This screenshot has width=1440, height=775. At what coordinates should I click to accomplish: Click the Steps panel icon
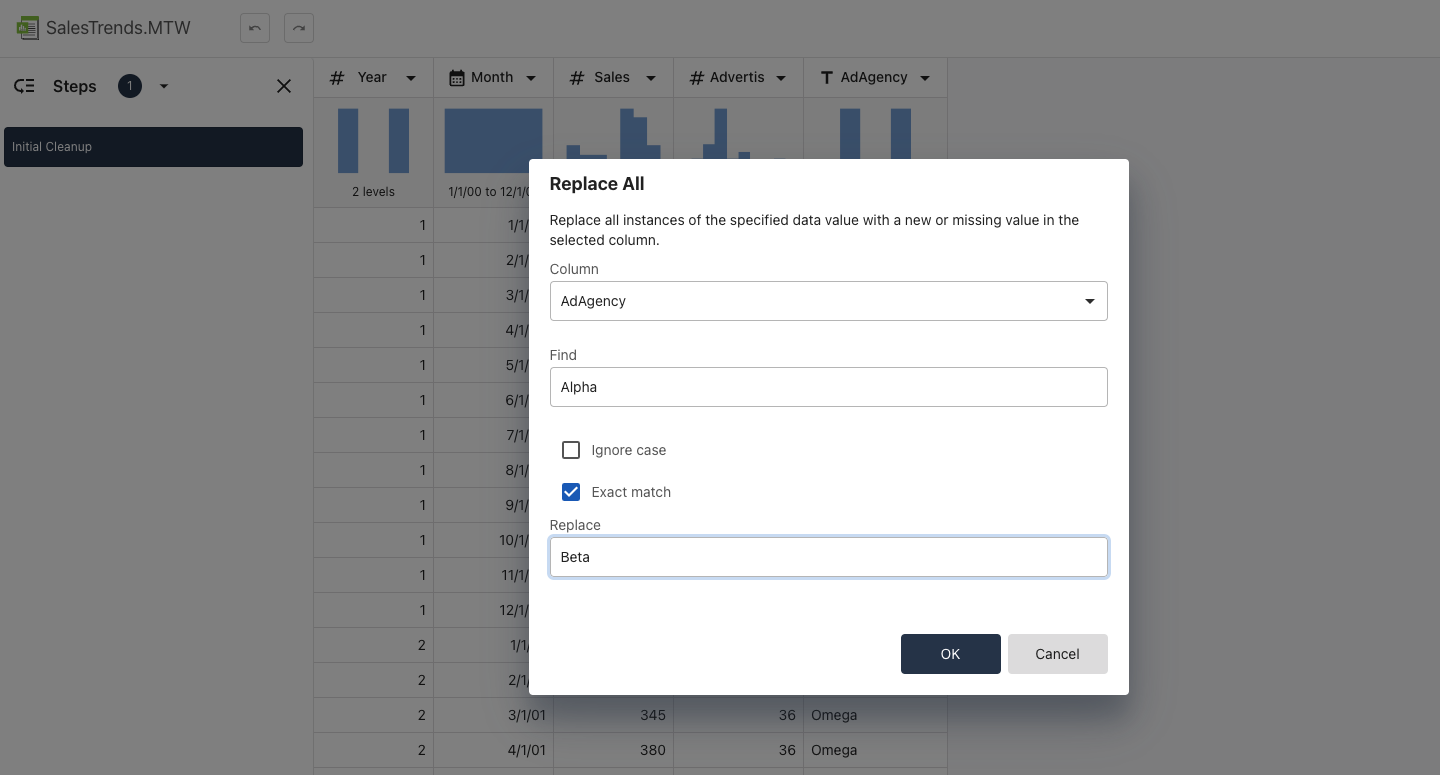coord(23,86)
